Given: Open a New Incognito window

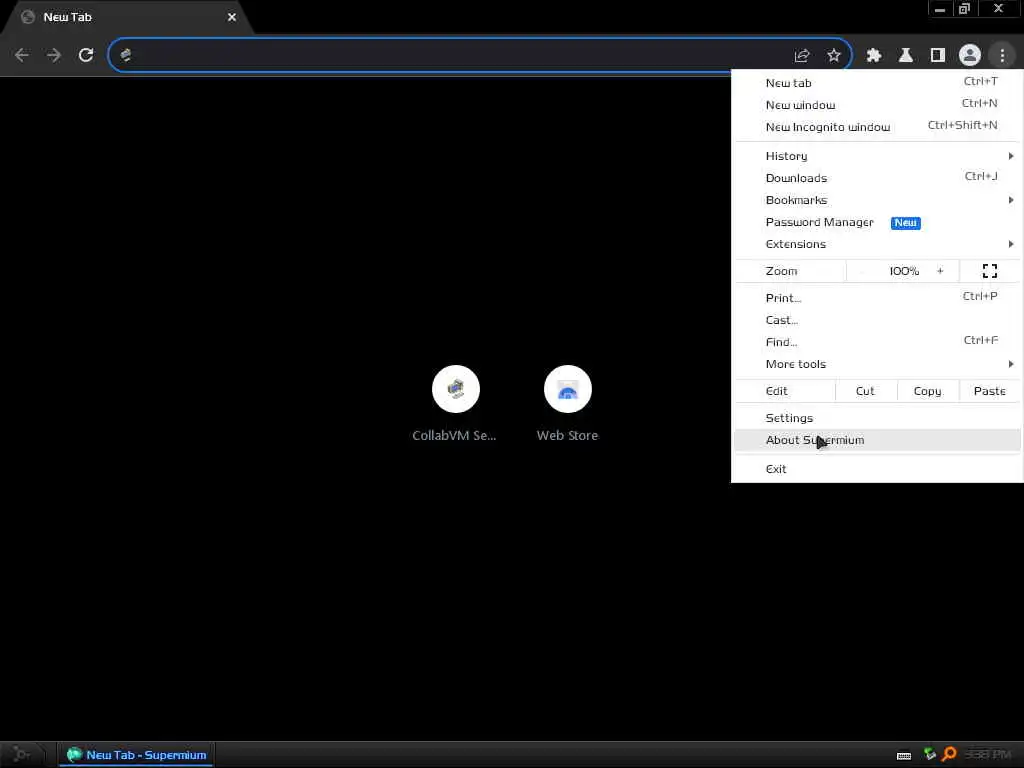Looking at the screenshot, I should [877, 127].
